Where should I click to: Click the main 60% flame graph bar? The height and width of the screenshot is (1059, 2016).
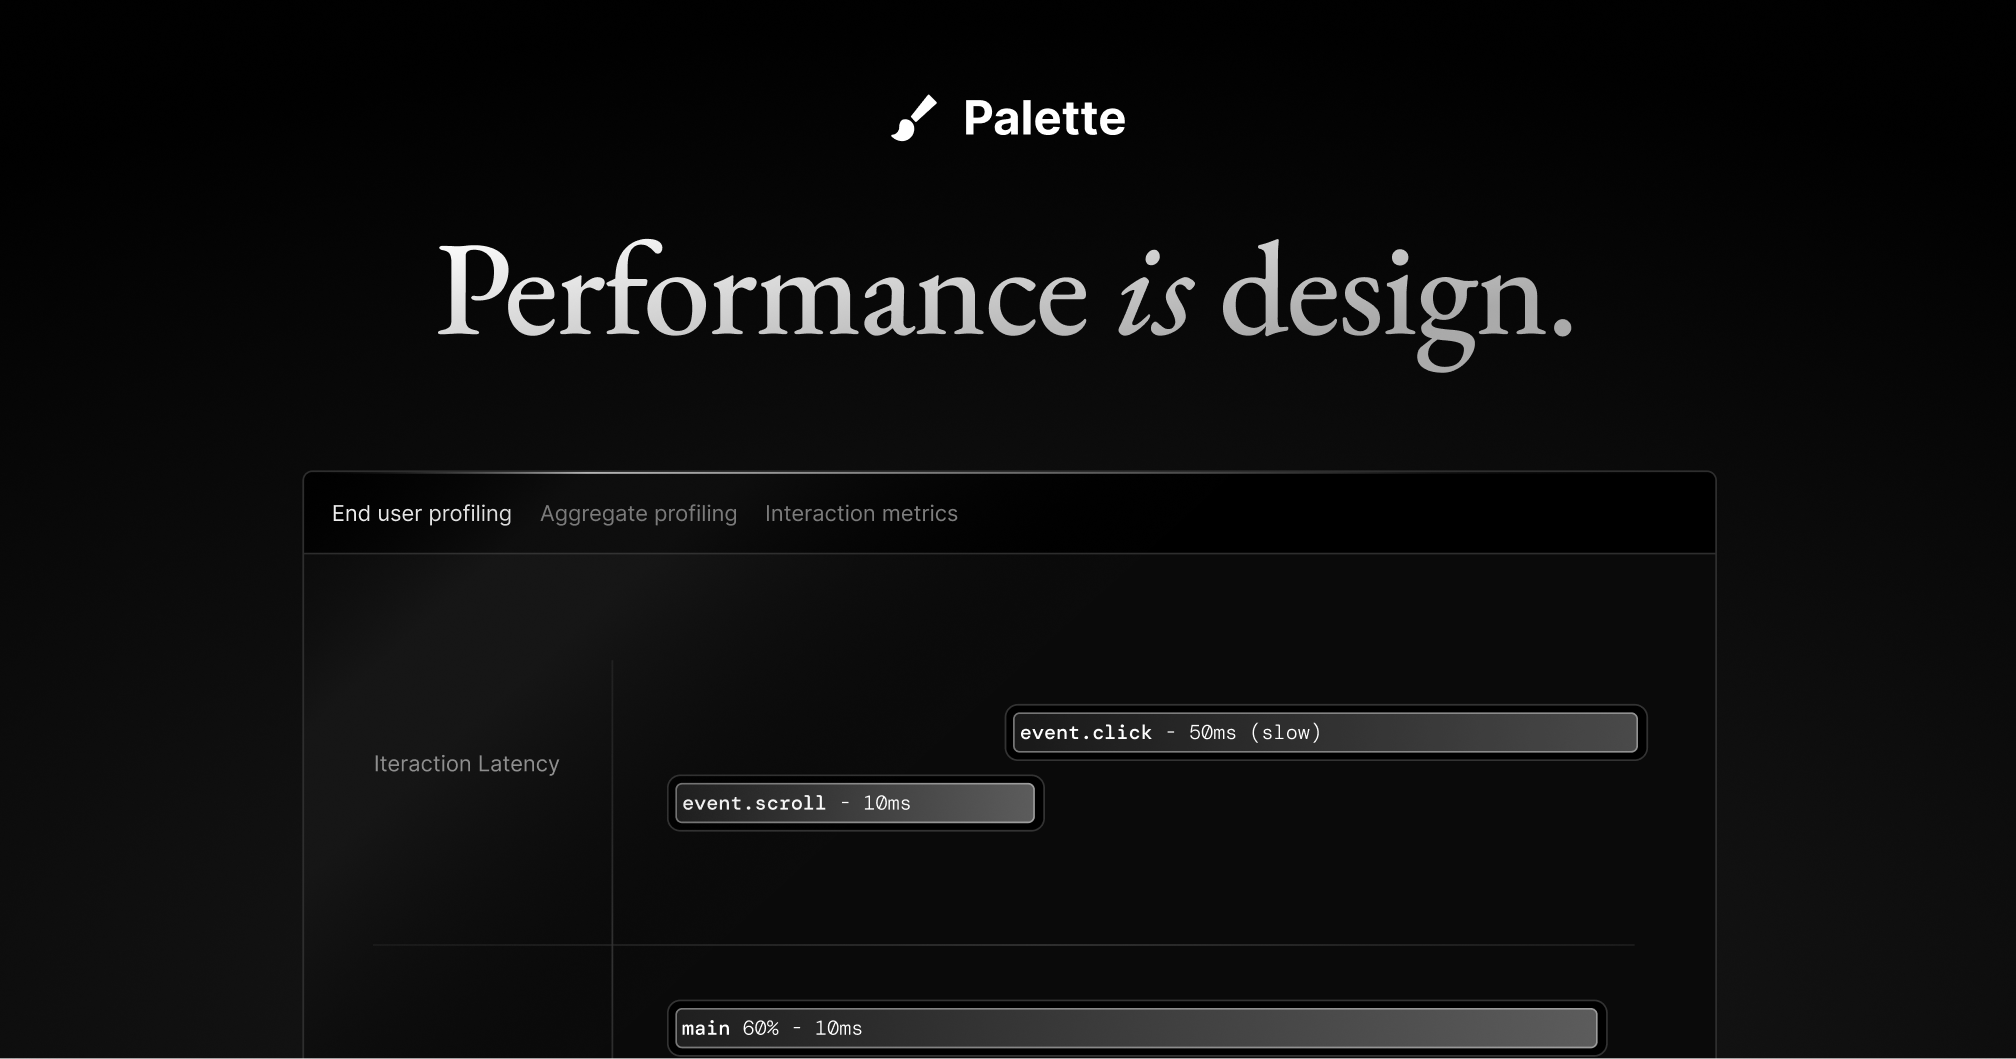[1135, 1028]
